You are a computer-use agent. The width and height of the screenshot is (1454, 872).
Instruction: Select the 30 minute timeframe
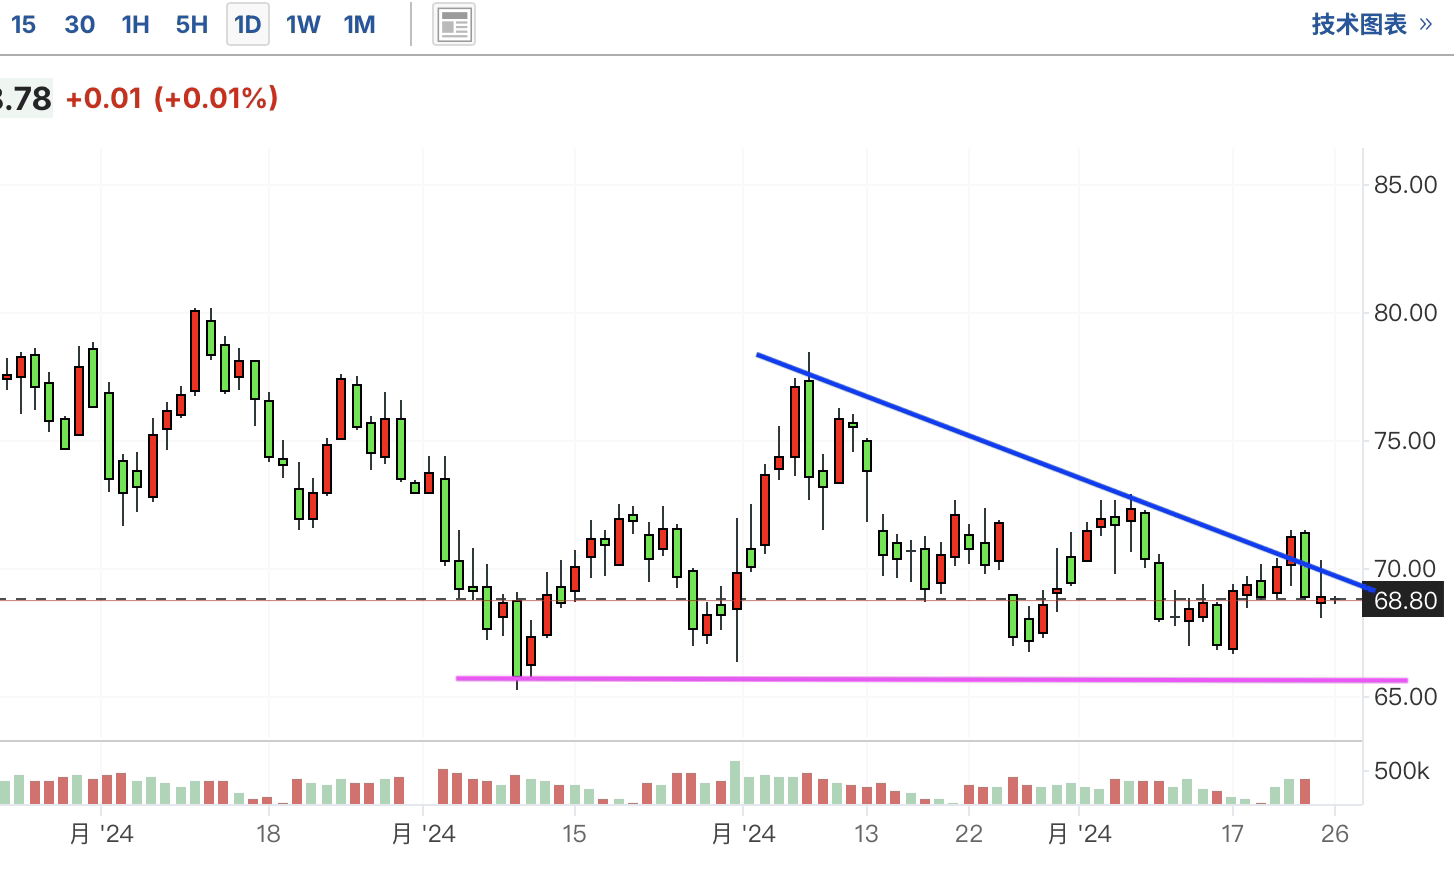click(80, 24)
